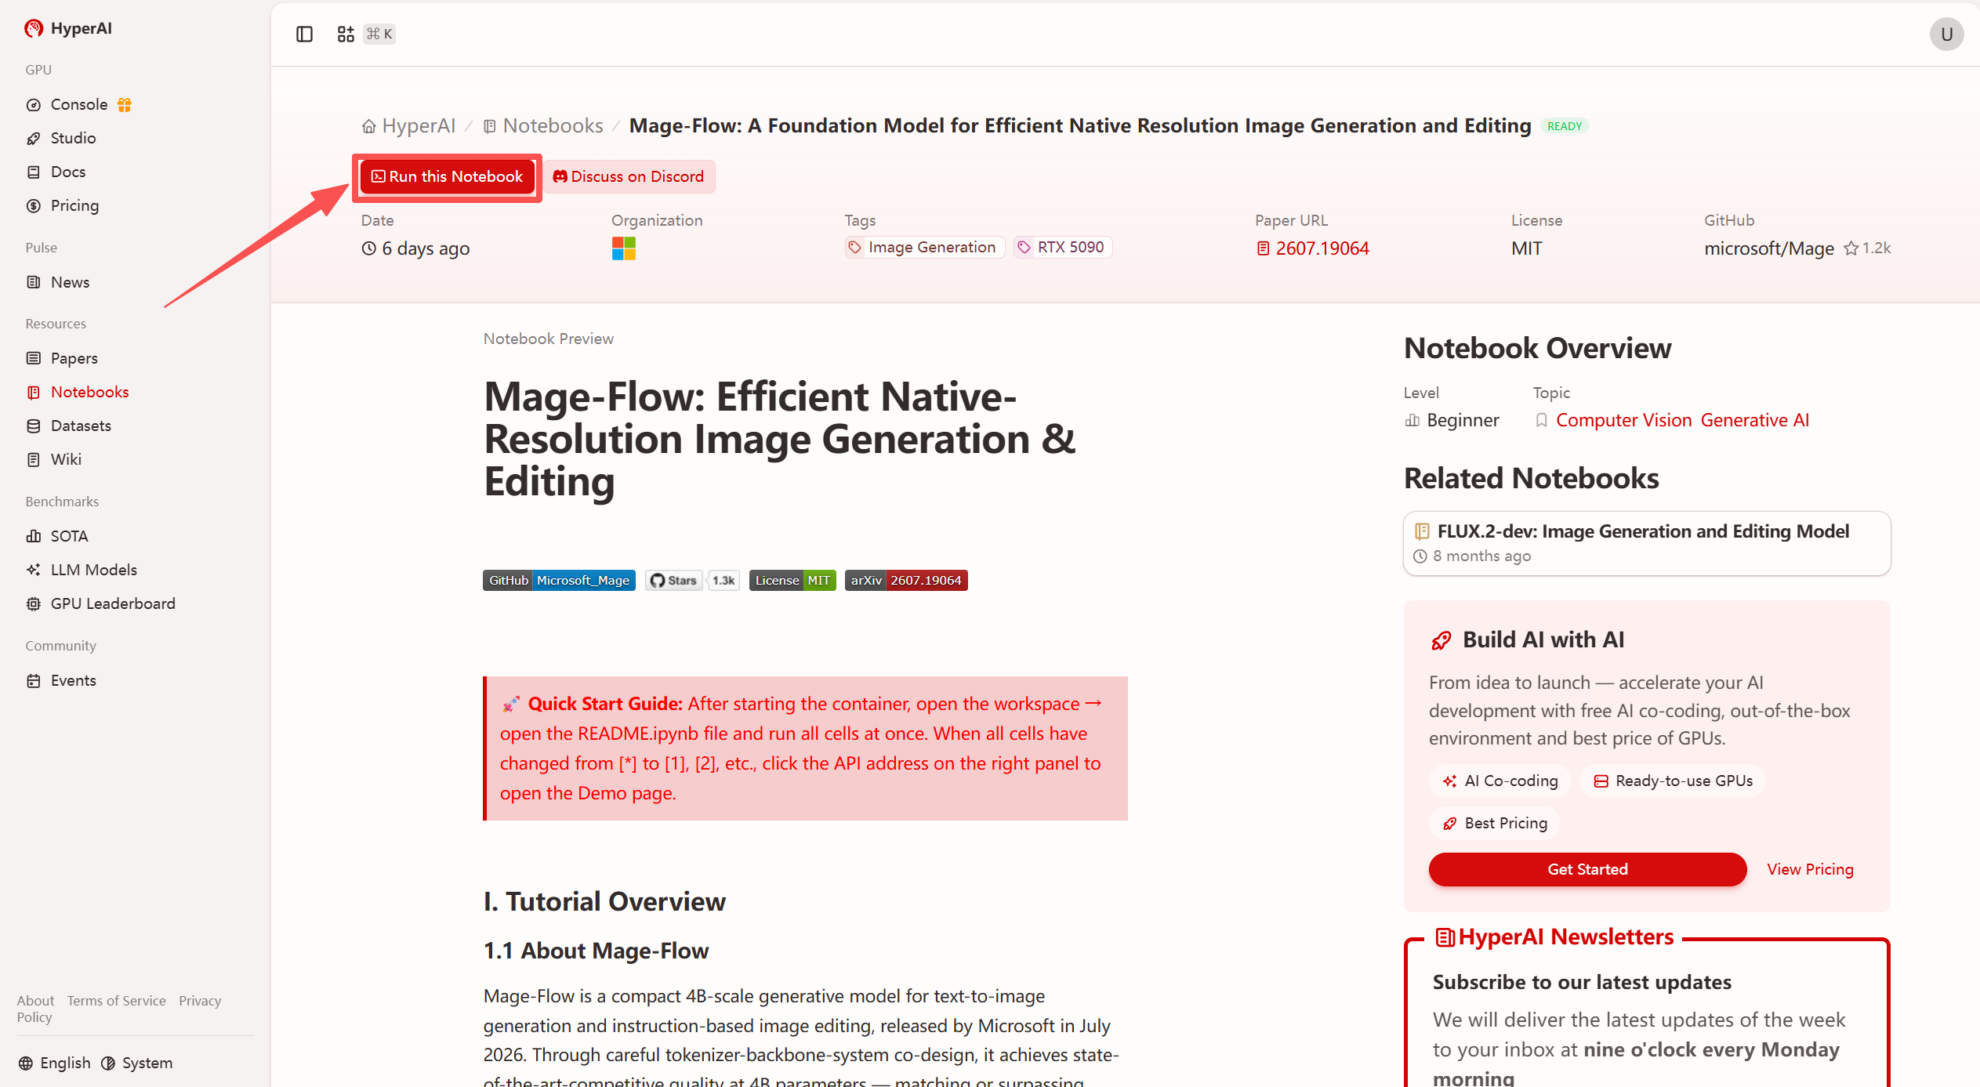Screen dimensions: 1980x1087
Task: Open the System theme selector
Action: point(137,1063)
